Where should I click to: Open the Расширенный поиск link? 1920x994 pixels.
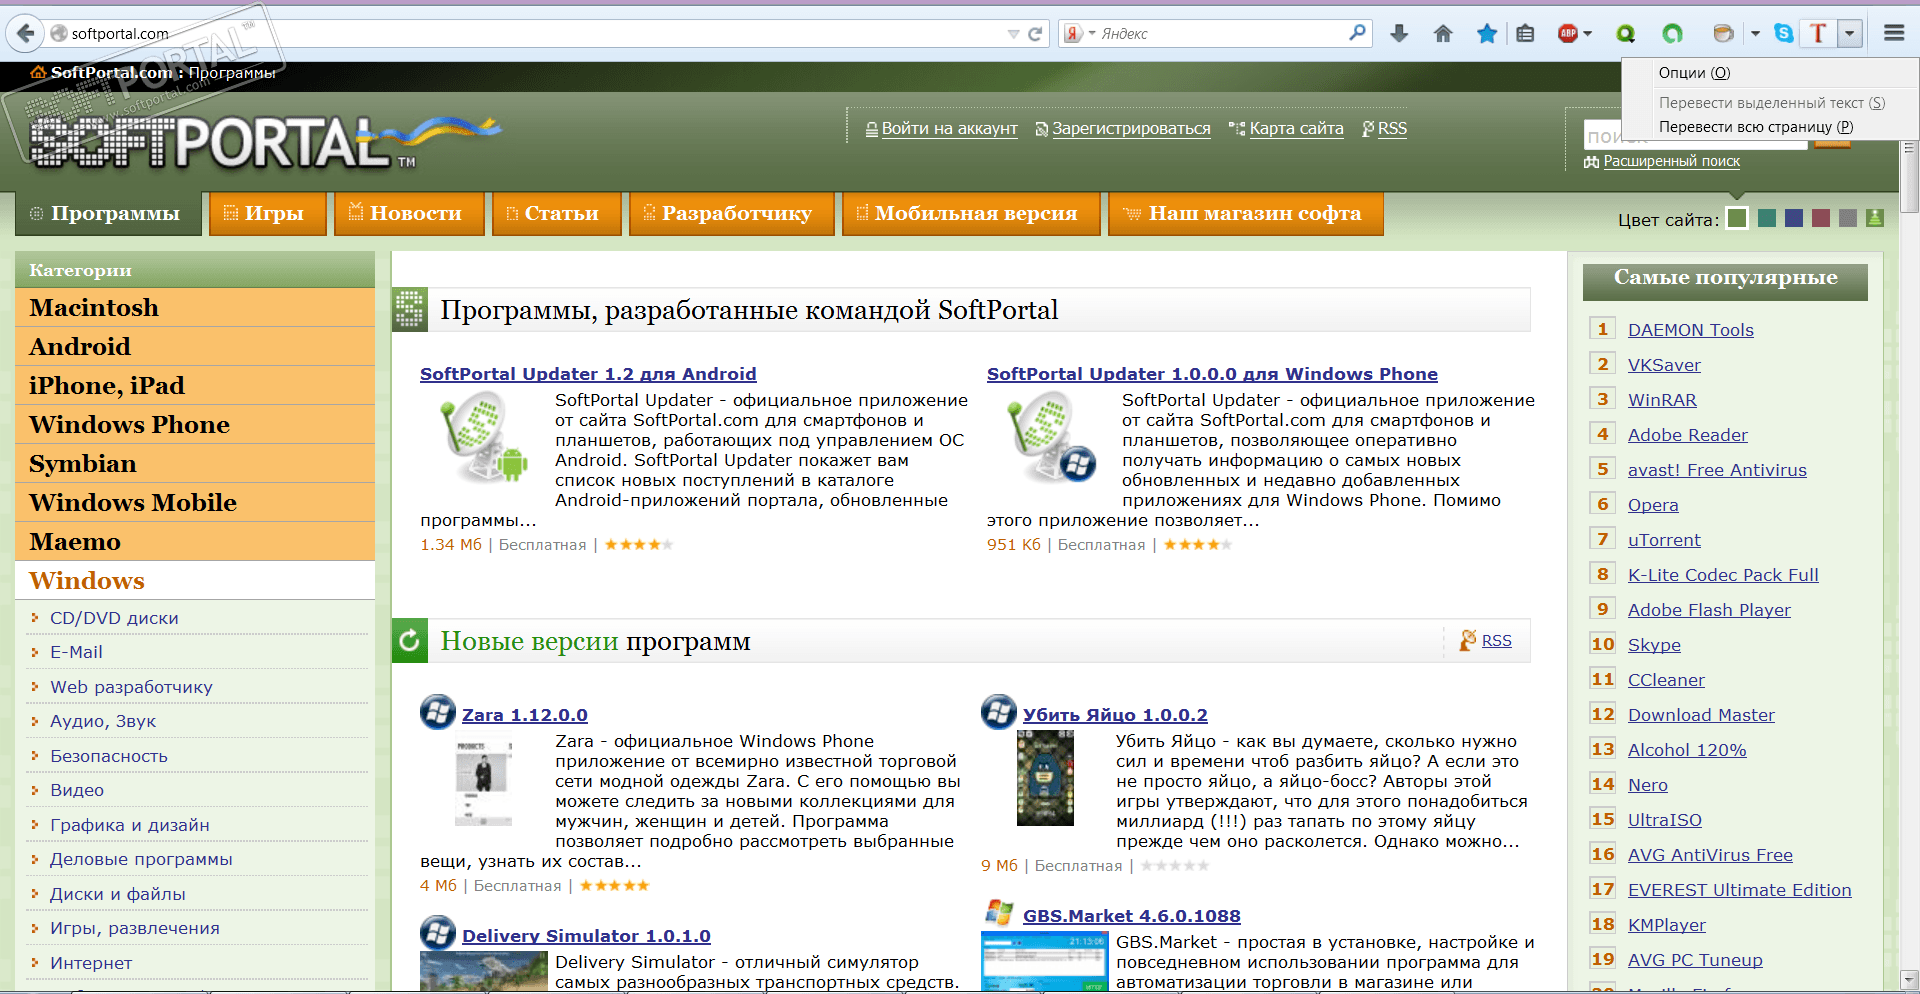pyautogui.click(x=1672, y=161)
